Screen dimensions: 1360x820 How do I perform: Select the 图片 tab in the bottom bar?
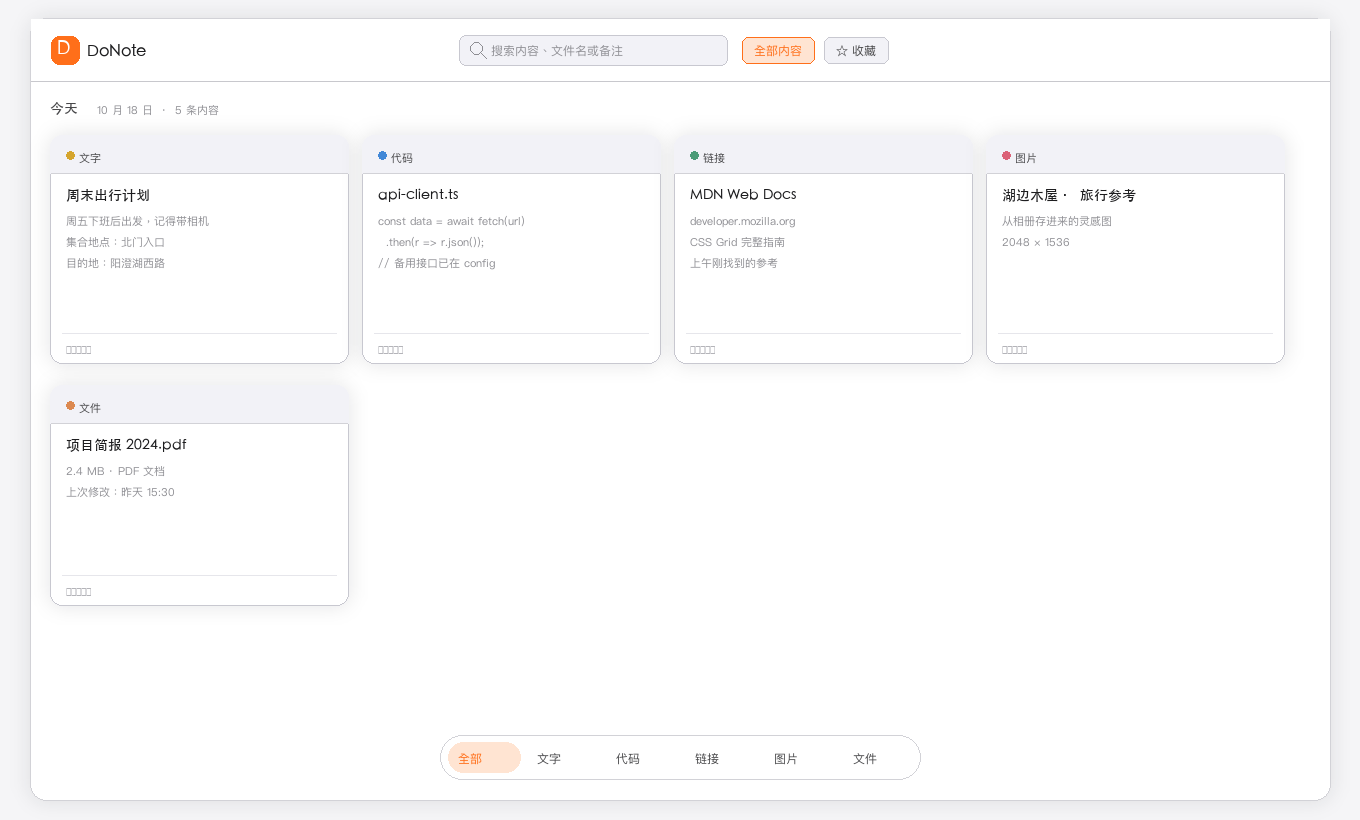[x=786, y=758]
